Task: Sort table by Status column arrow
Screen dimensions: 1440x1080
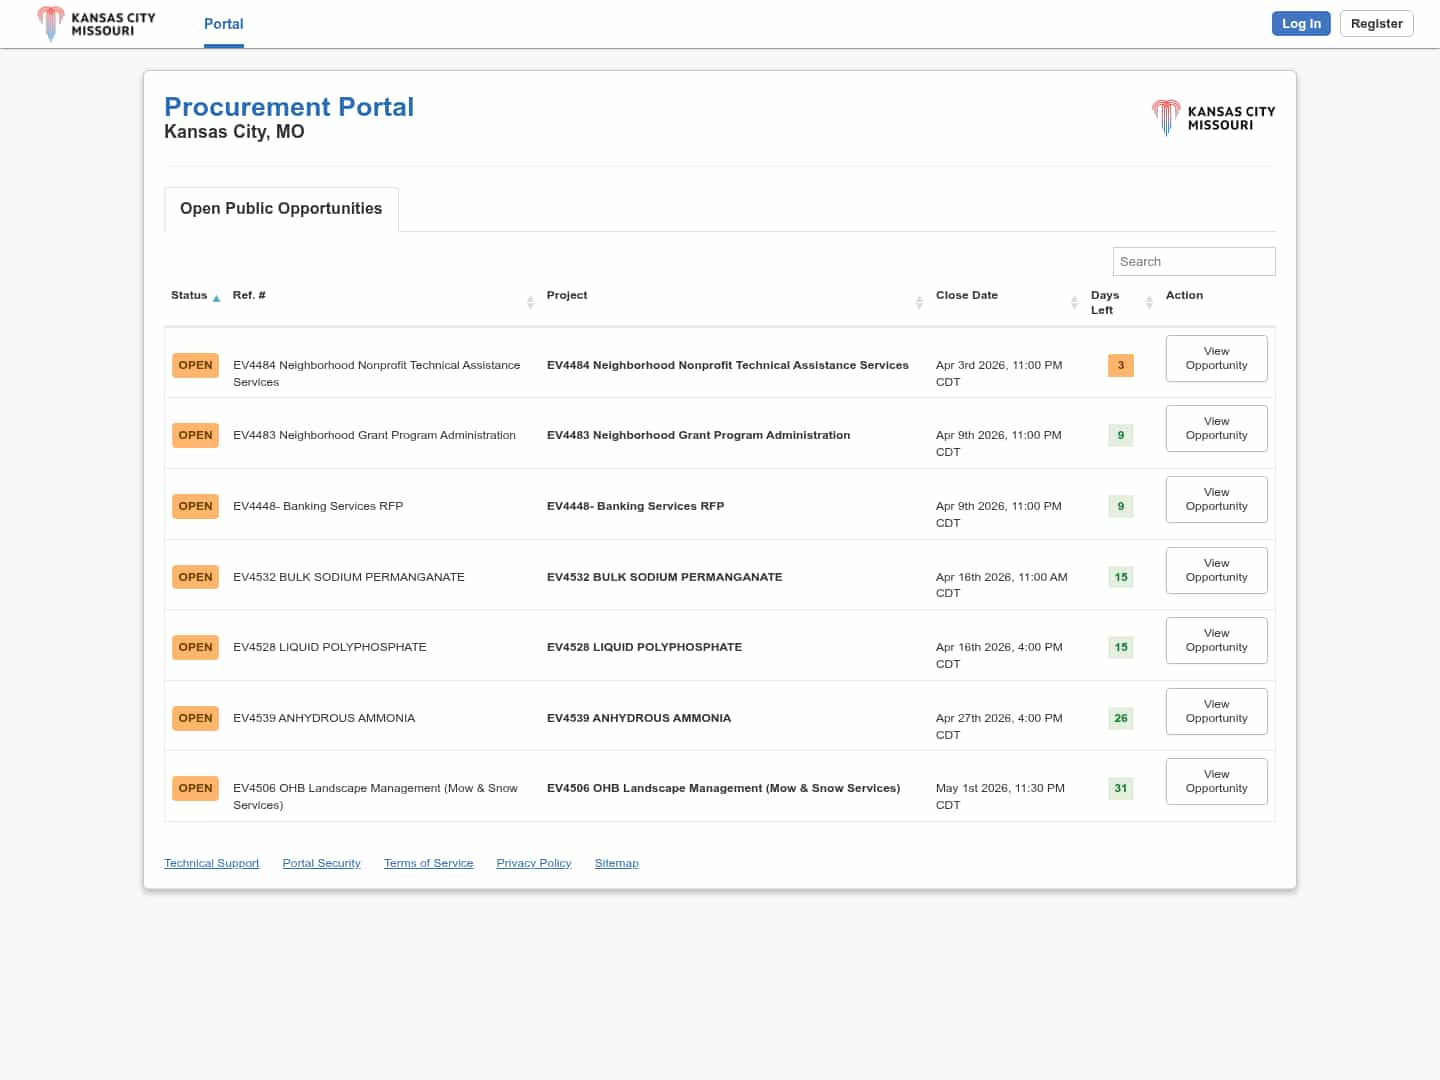Action: click(x=216, y=298)
